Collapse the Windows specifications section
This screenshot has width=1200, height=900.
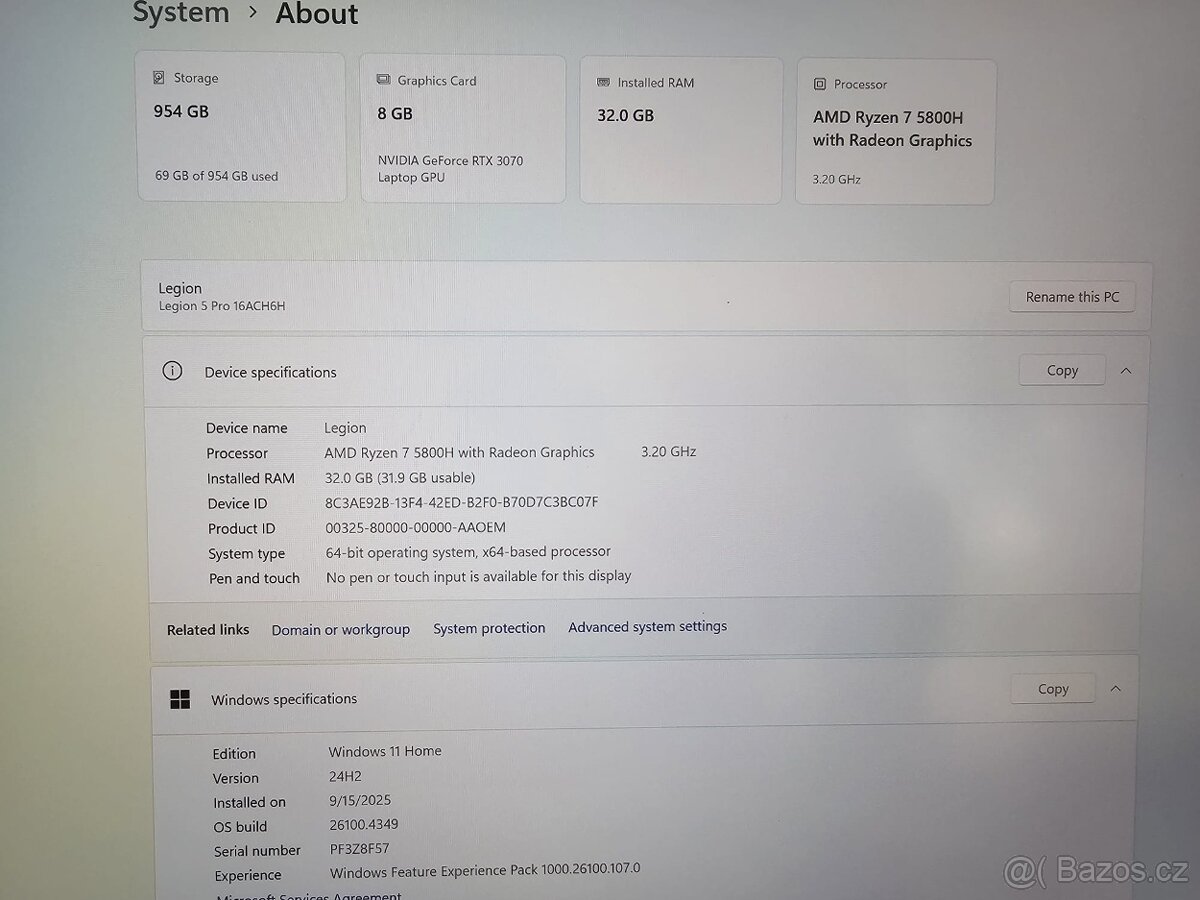(x=1116, y=688)
